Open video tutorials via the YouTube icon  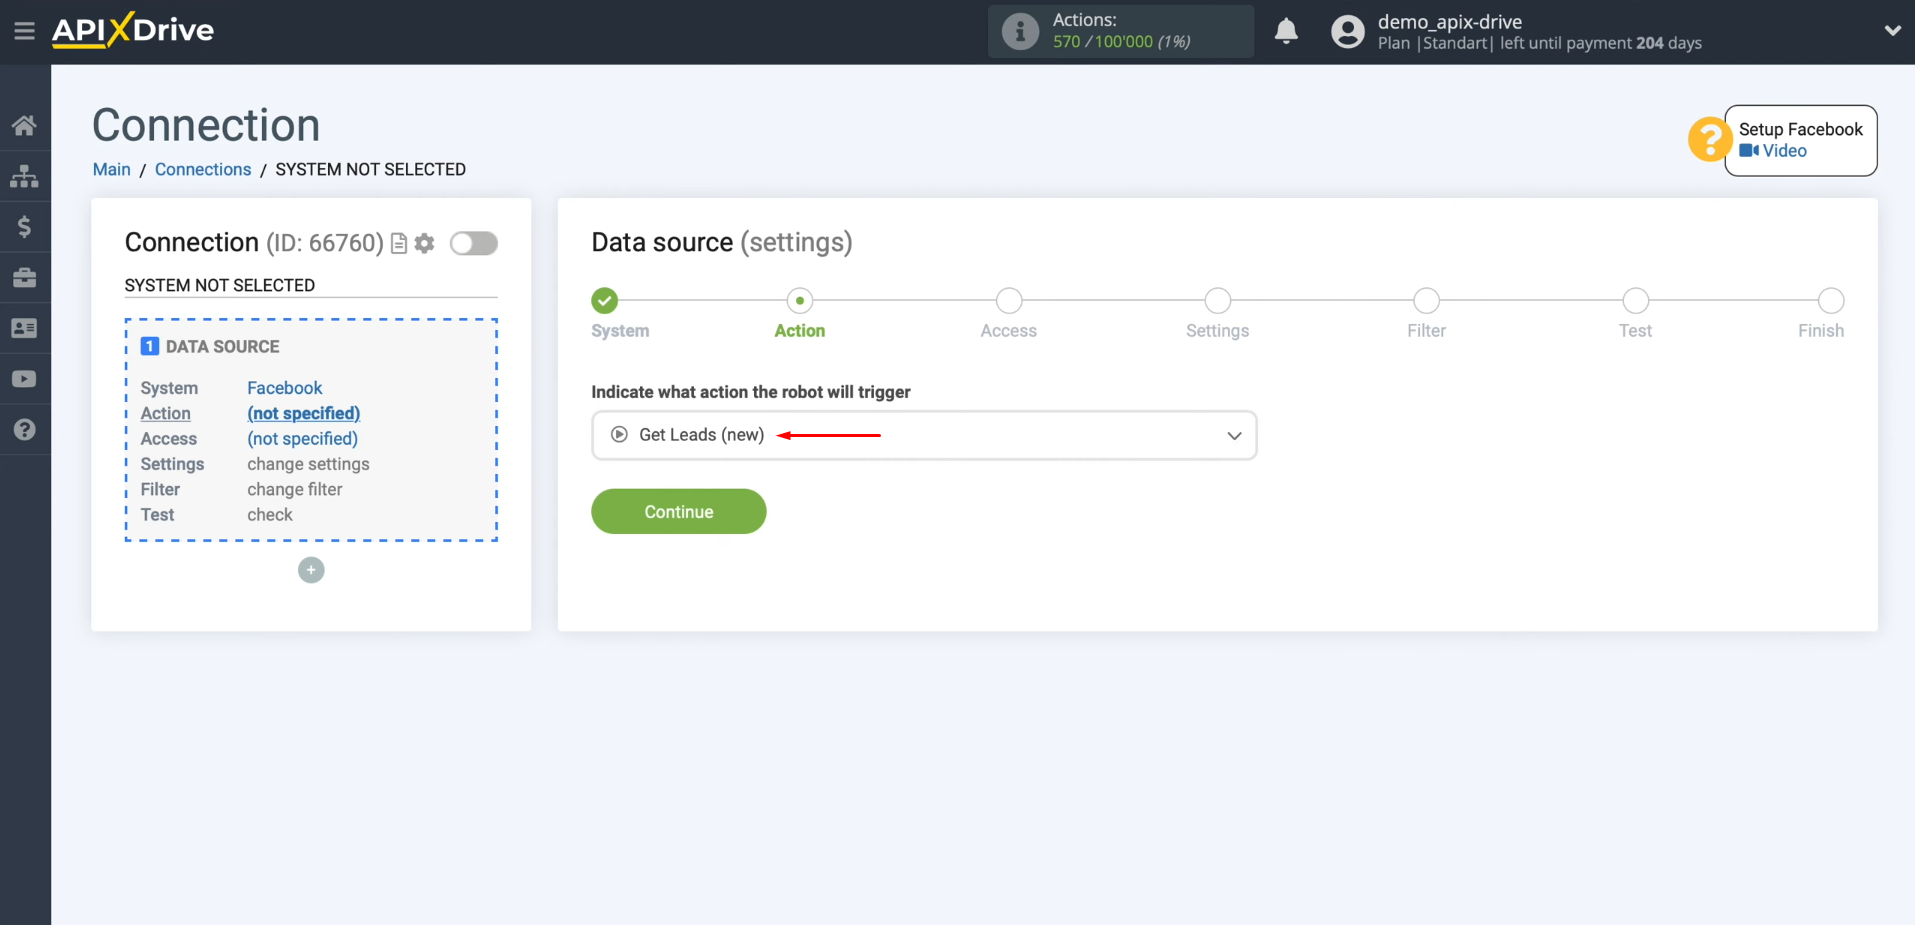(25, 378)
